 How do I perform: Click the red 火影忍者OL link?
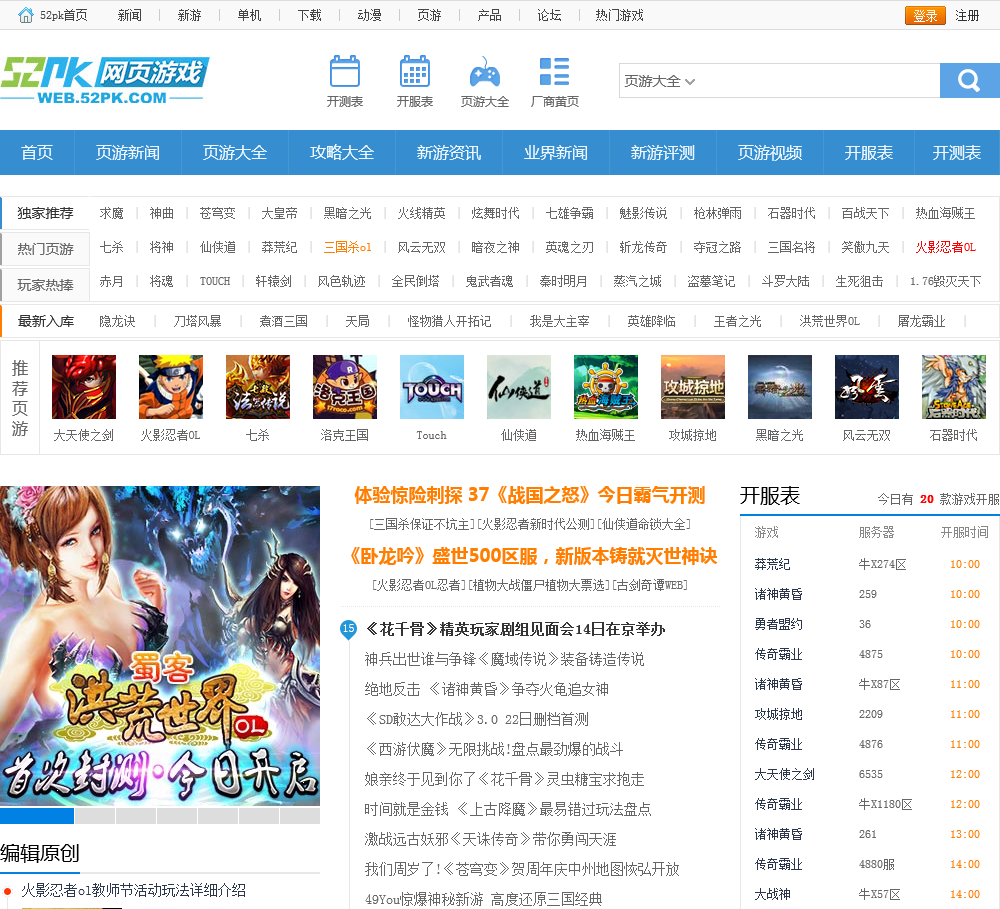[x=946, y=247]
